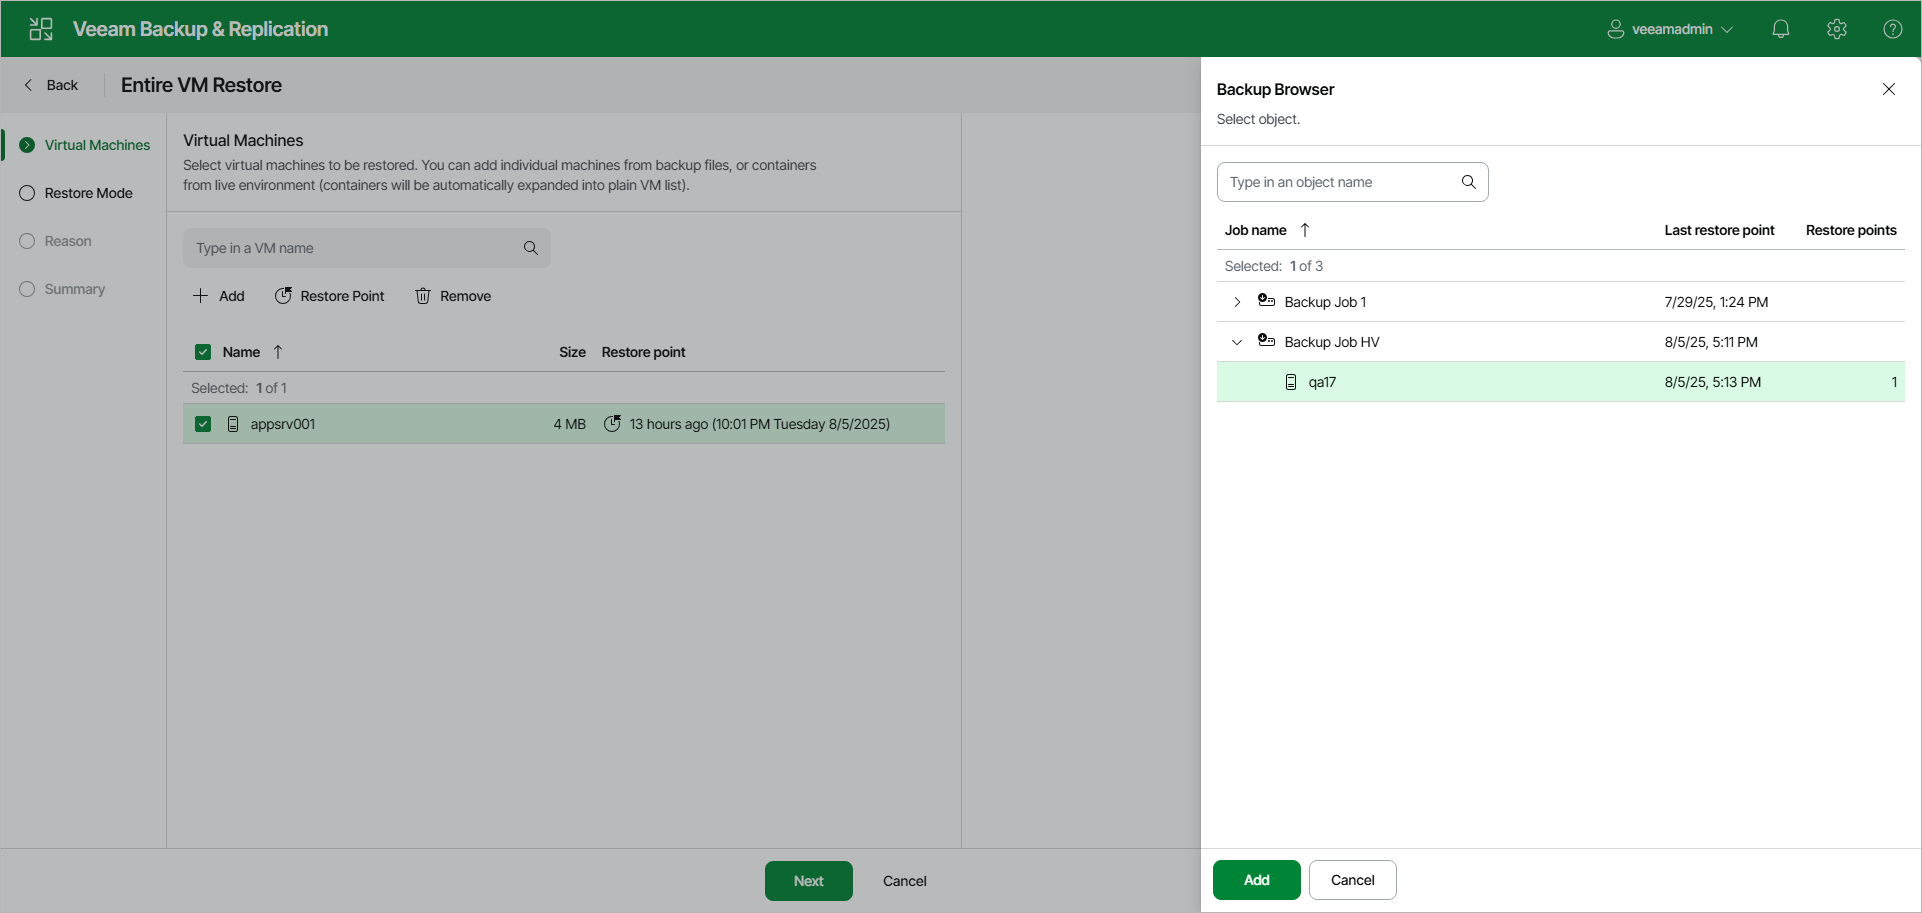Open the Veeam main menu grid icon
Image resolution: width=1922 pixels, height=913 pixels.
click(x=41, y=29)
